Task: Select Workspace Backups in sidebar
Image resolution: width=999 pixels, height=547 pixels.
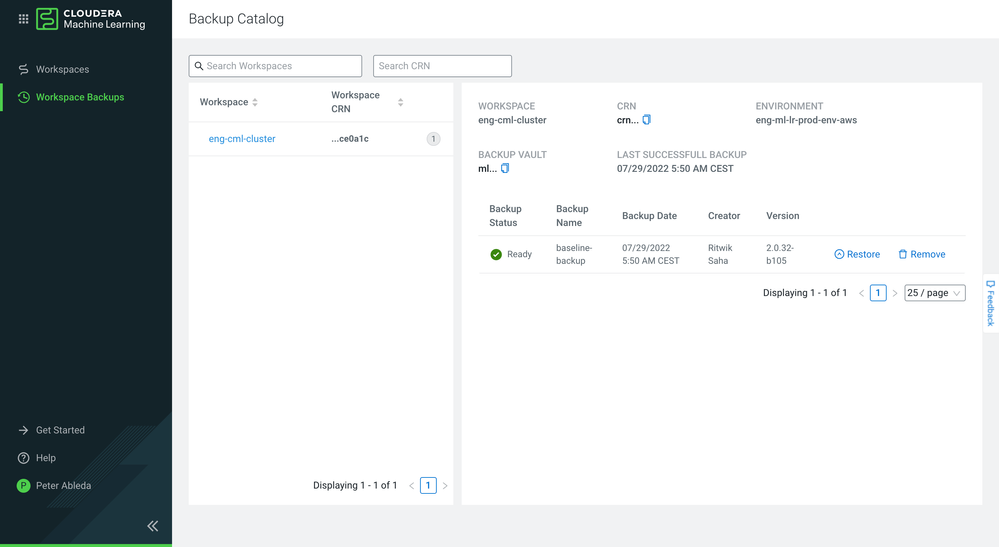Action: [80, 97]
